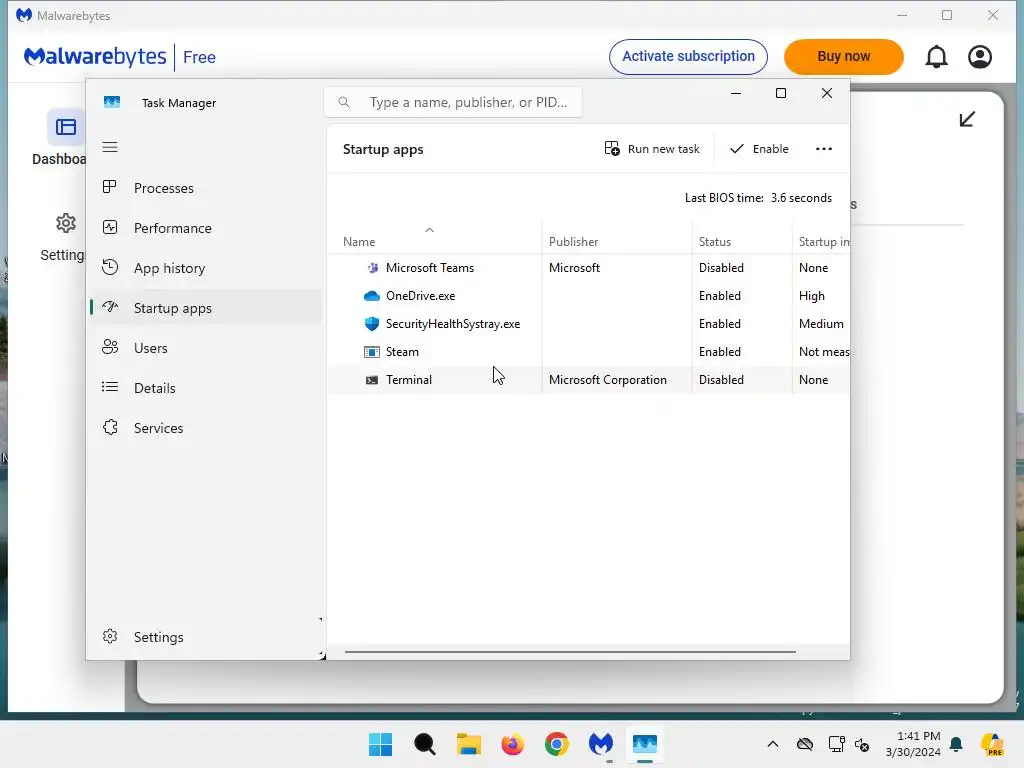The height and width of the screenshot is (768, 1024).
Task: Click the muted volume tray icon
Action: click(862, 744)
